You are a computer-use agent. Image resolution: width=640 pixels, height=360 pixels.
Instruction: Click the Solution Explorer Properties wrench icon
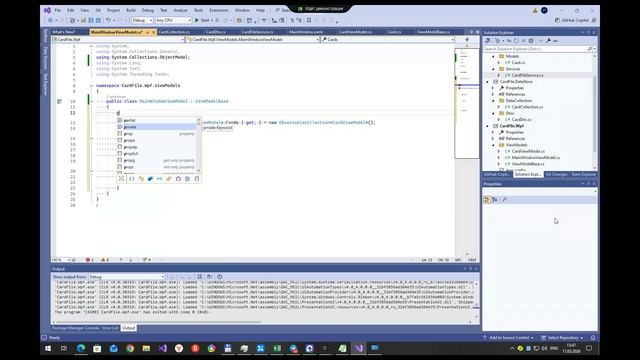point(548,41)
